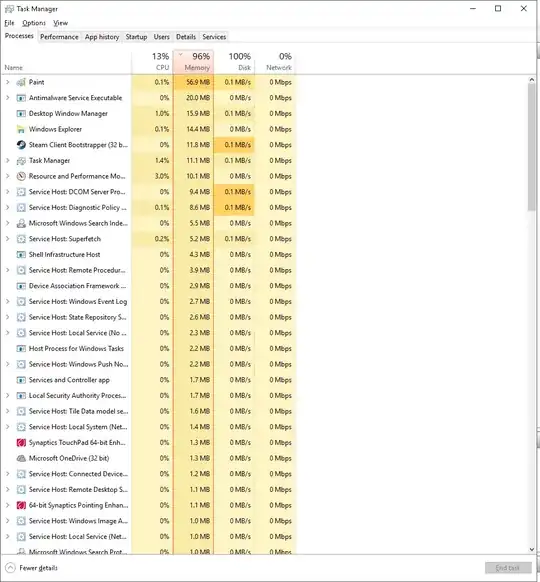Image resolution: width=540 pixels, height=582 pixels.
Task: Switch to the Startup tab
Action: point(136,37)
